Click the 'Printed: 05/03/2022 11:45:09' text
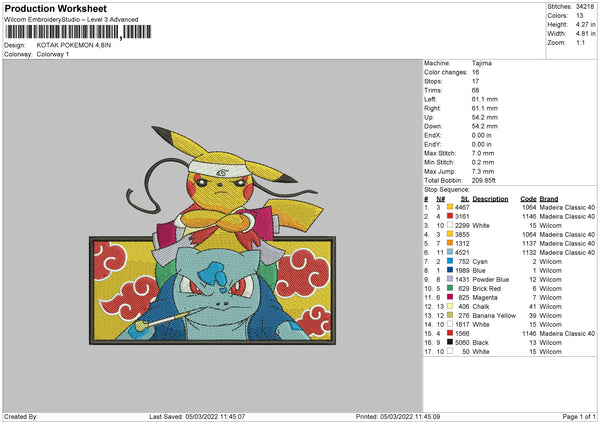The image size is (600, 424). click(398, 416)
